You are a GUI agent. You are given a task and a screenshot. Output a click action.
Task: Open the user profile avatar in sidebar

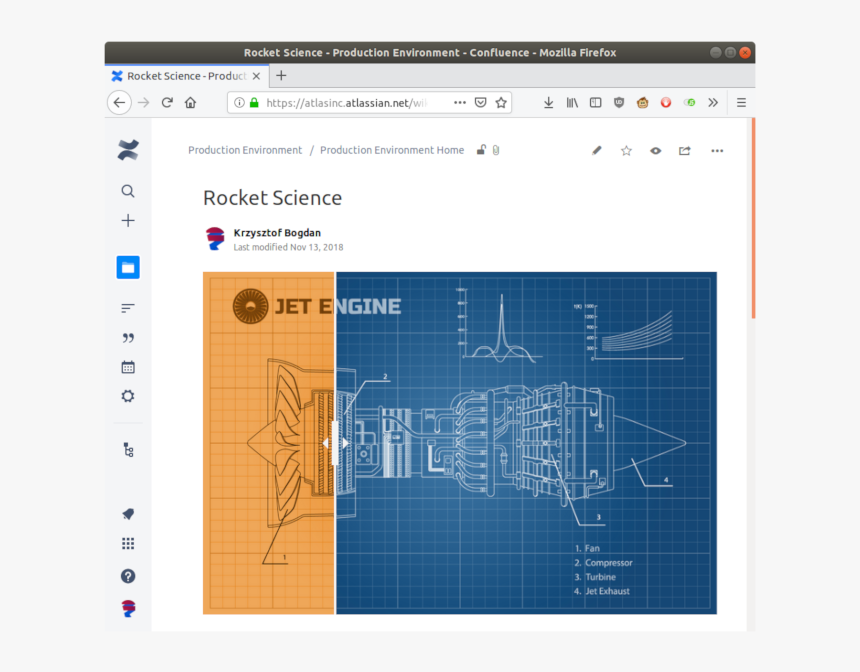(128, 608)
